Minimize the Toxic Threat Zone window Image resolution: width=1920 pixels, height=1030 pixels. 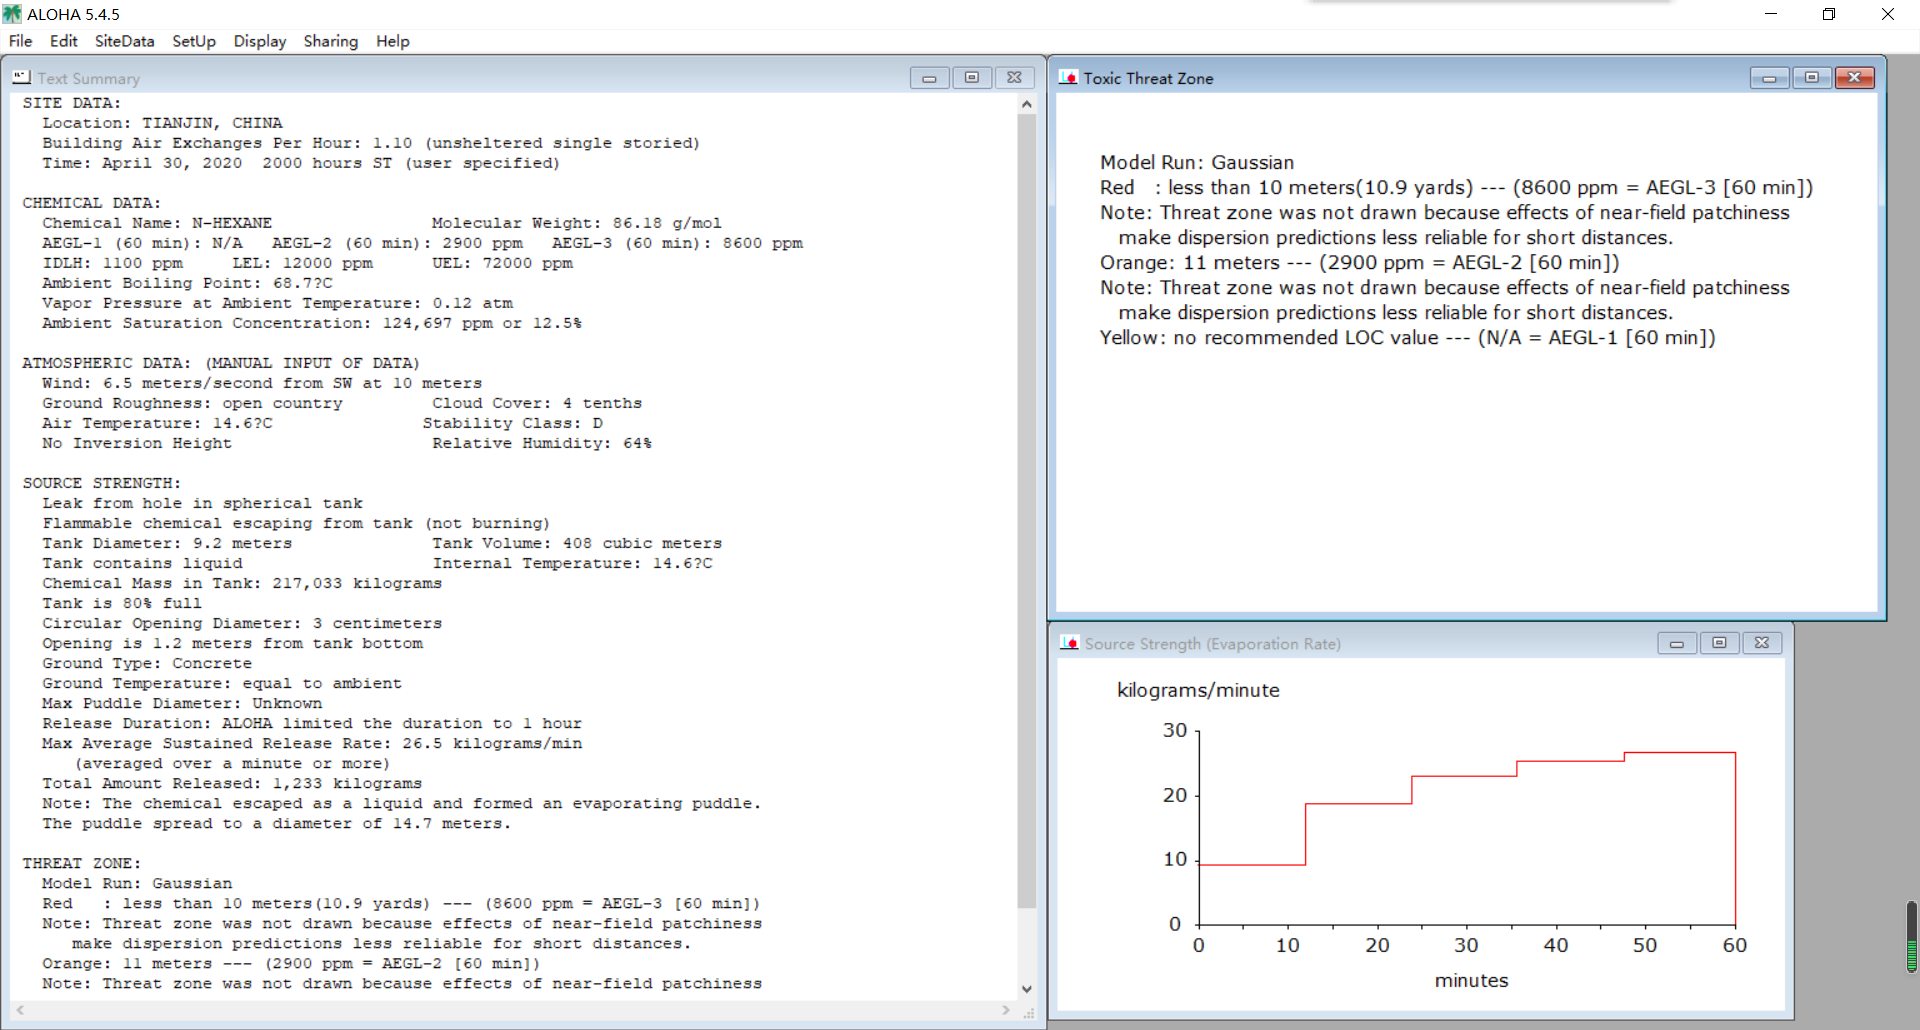1769,77
